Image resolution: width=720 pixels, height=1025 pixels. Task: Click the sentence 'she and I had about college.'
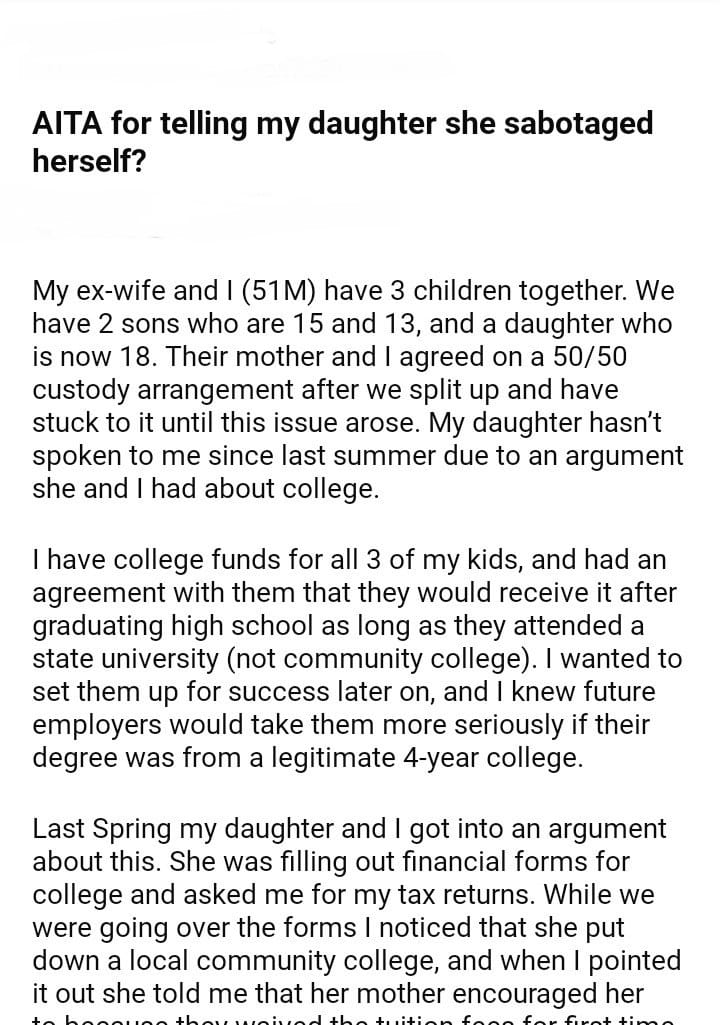tap(206, 490)
